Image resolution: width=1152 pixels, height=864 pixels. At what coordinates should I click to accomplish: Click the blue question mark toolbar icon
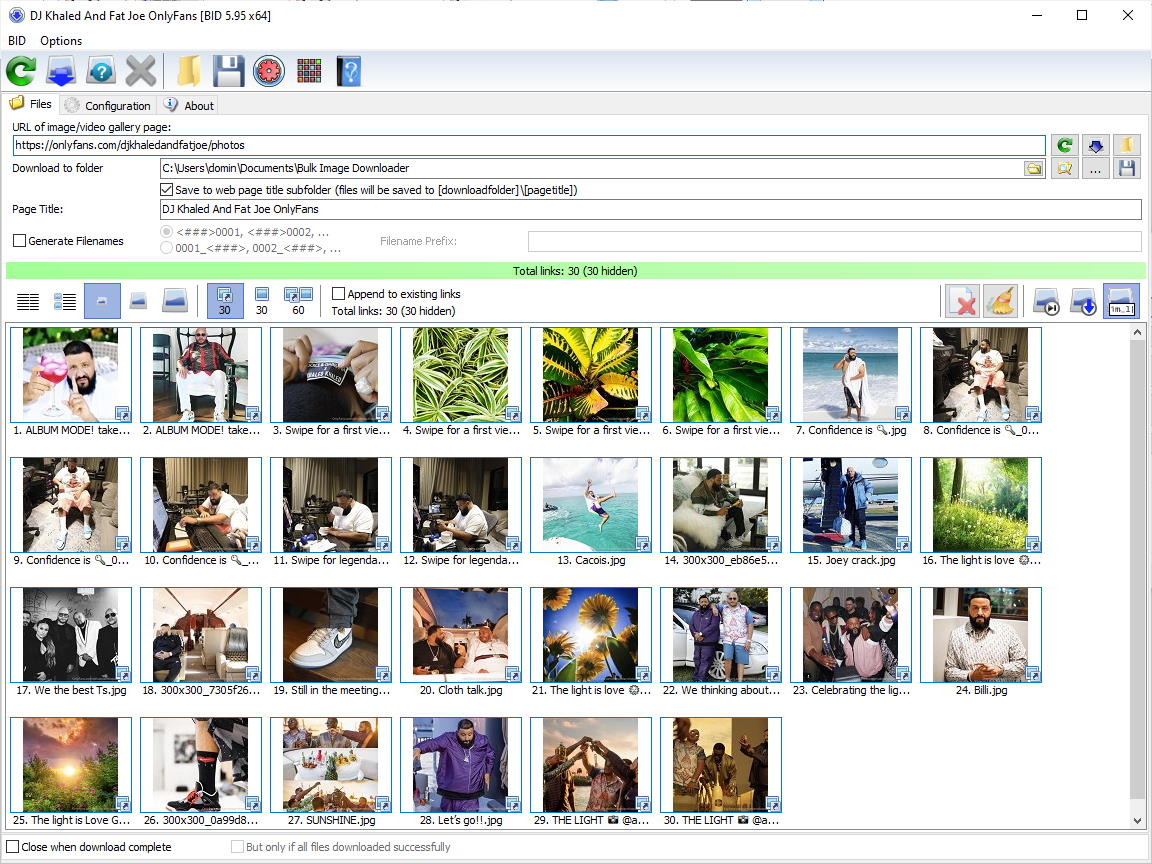pos(101,71)
